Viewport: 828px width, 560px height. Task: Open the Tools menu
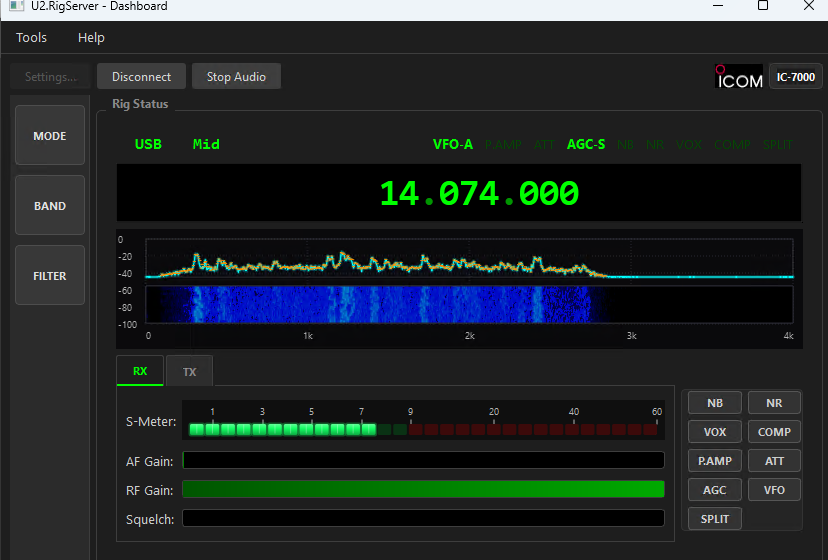(31, 38)
